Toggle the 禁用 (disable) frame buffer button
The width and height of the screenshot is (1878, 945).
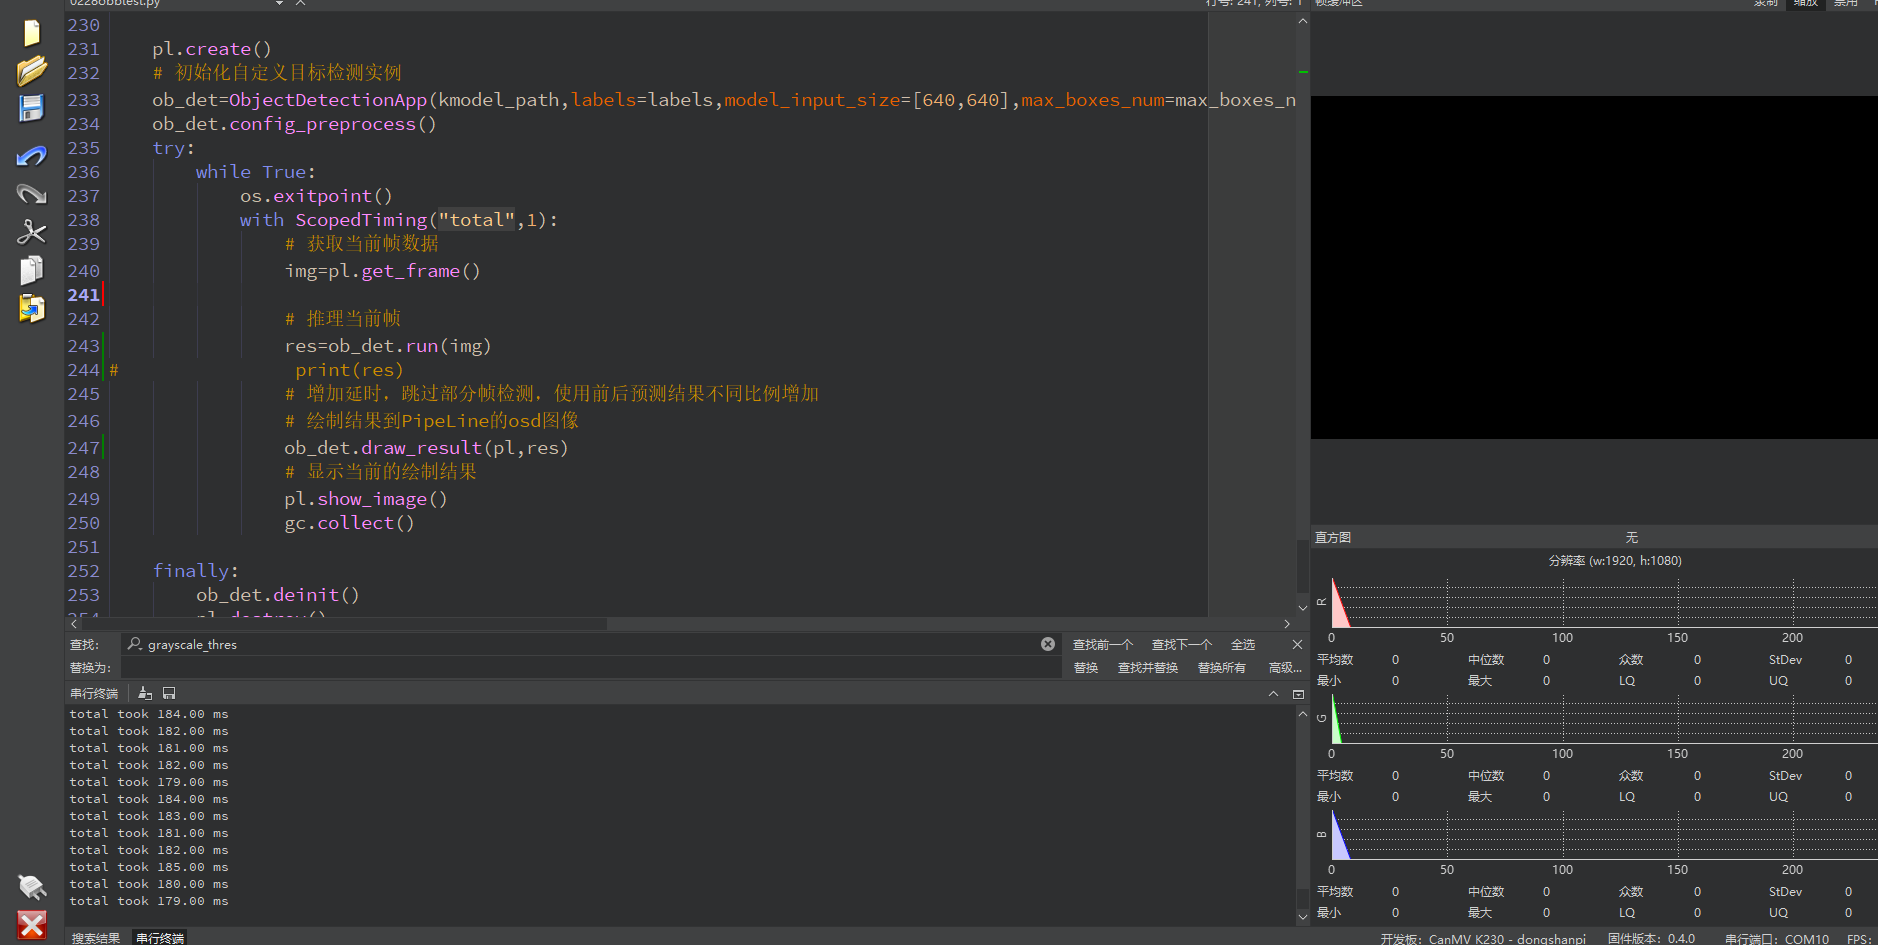1845,3
